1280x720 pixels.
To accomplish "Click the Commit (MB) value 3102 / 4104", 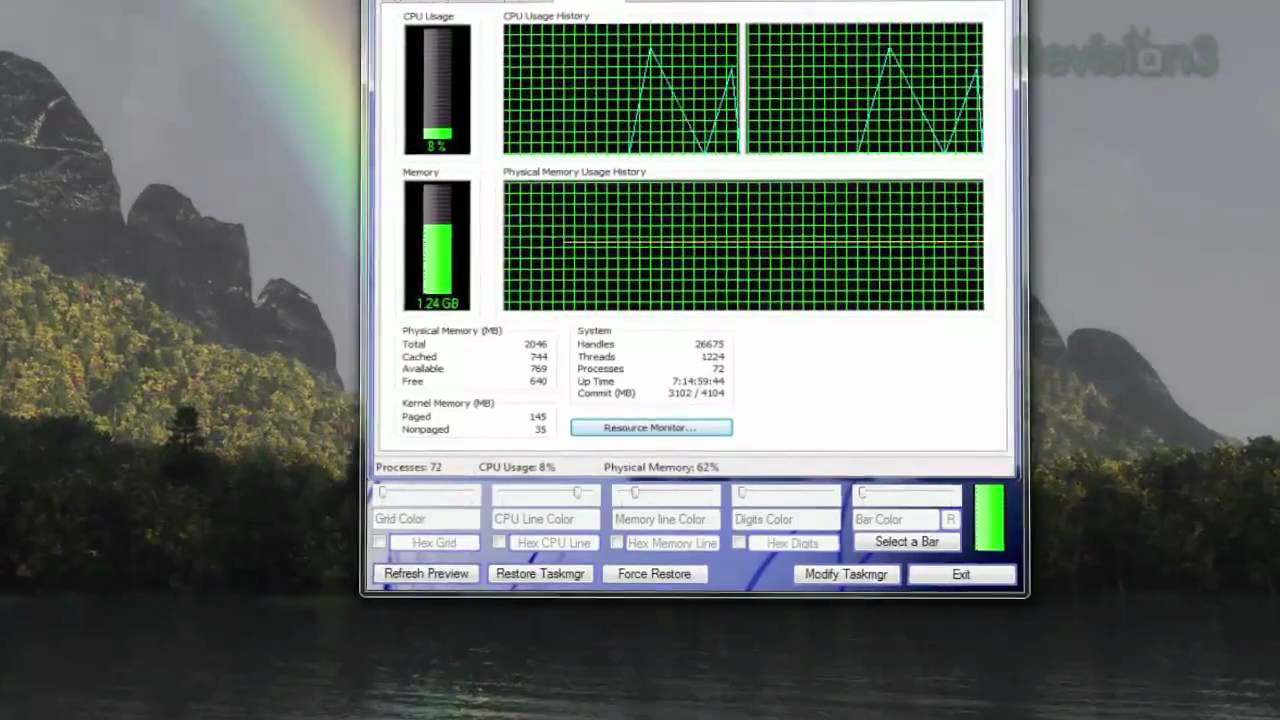I will point(697,393).
